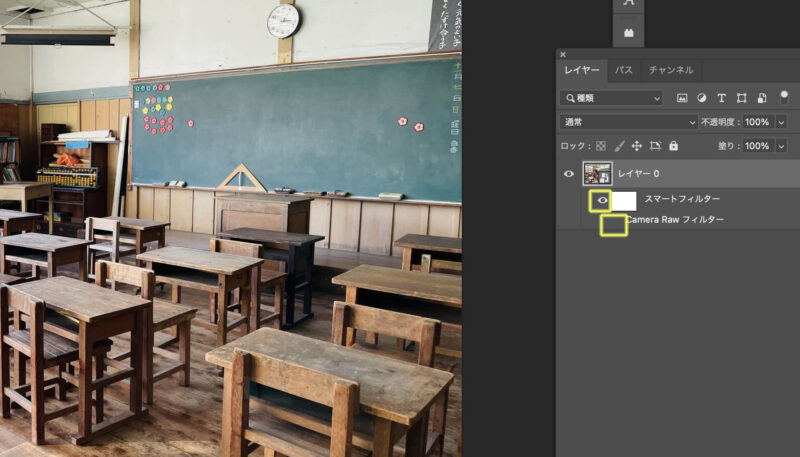This screenshot has width=800, height=457.
Task: Click the スマートフィルター label
Action: point(682,199)
